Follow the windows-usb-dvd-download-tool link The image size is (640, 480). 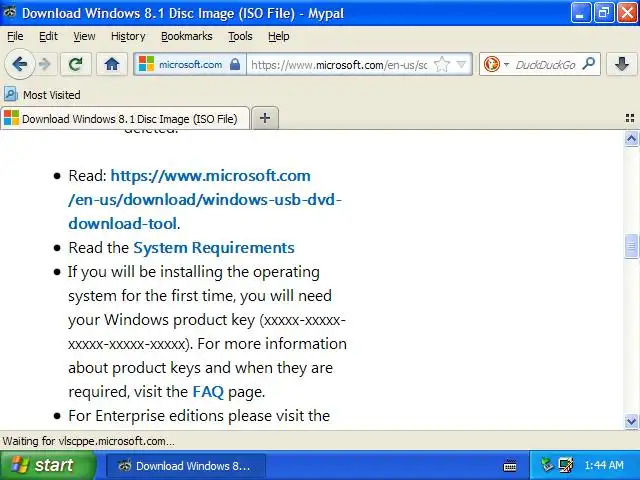point(204,200)
